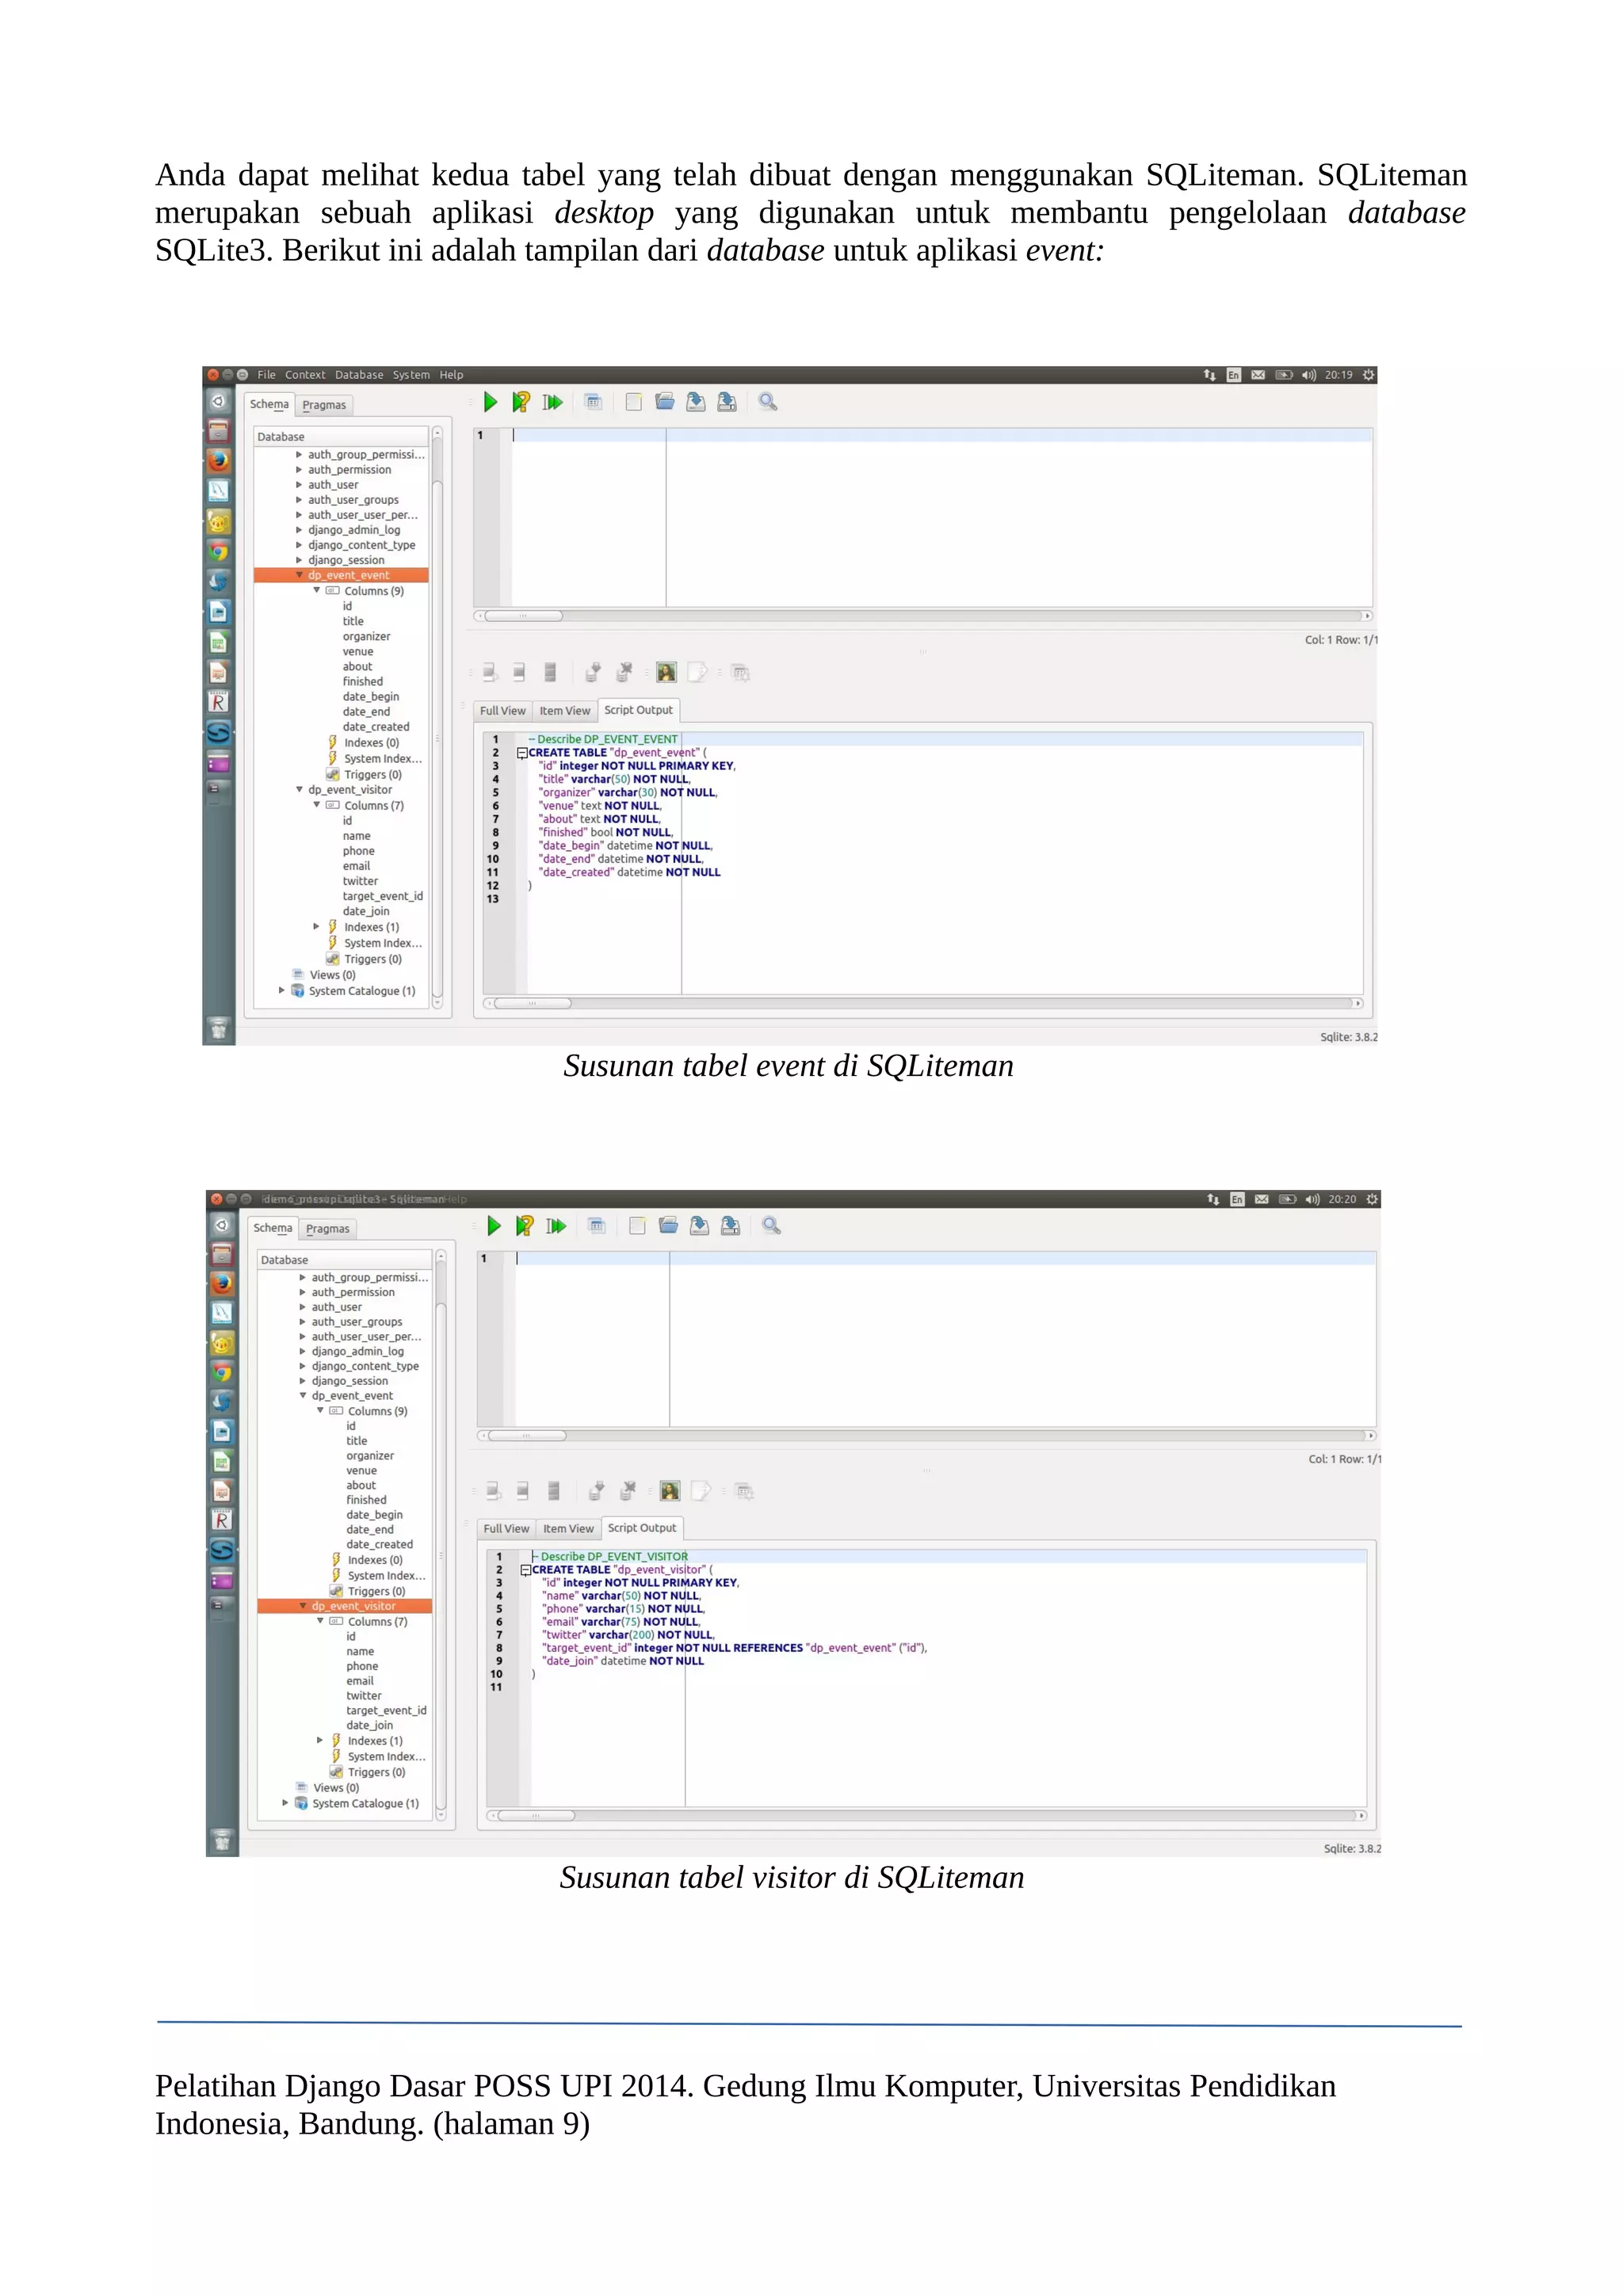
Task: Collapse Columns (7) node, visitor-table screenshot
Action: click(320, 1621)
